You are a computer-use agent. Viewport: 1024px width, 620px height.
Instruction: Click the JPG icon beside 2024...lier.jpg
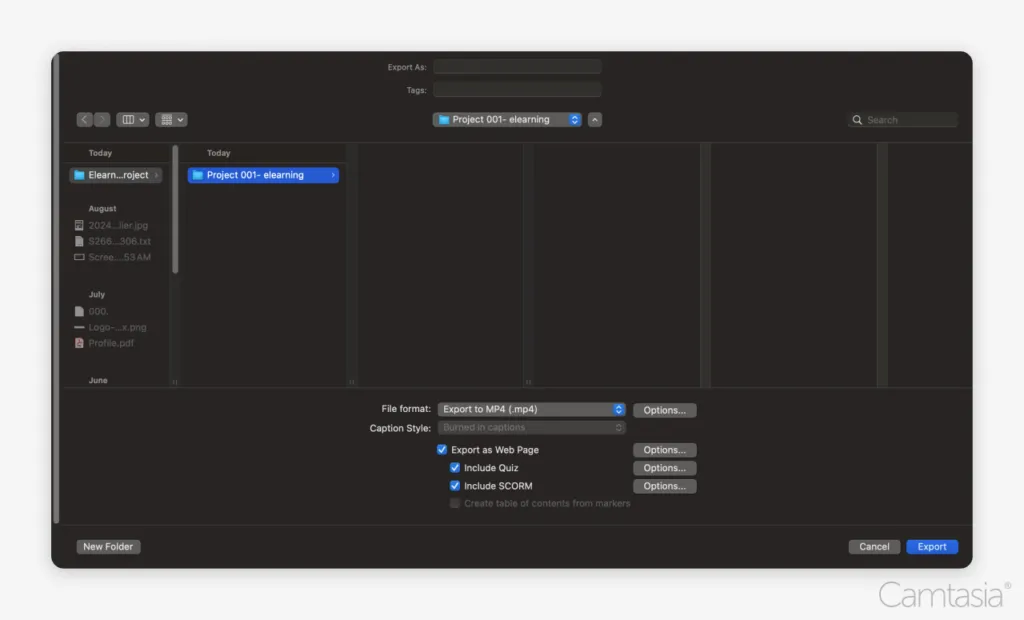(79, 225)
